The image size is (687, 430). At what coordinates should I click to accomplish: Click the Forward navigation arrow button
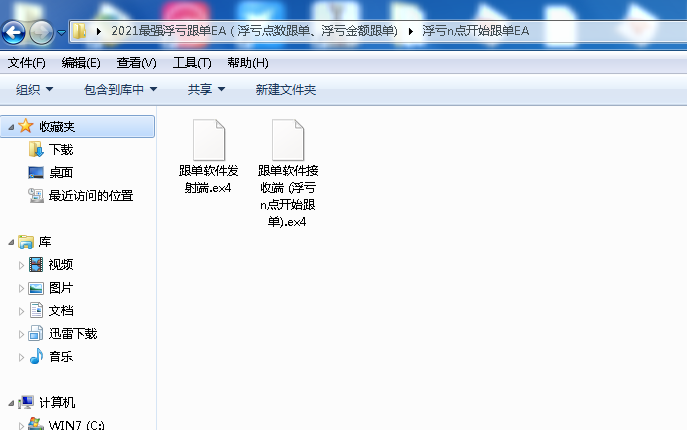[41, 32]
